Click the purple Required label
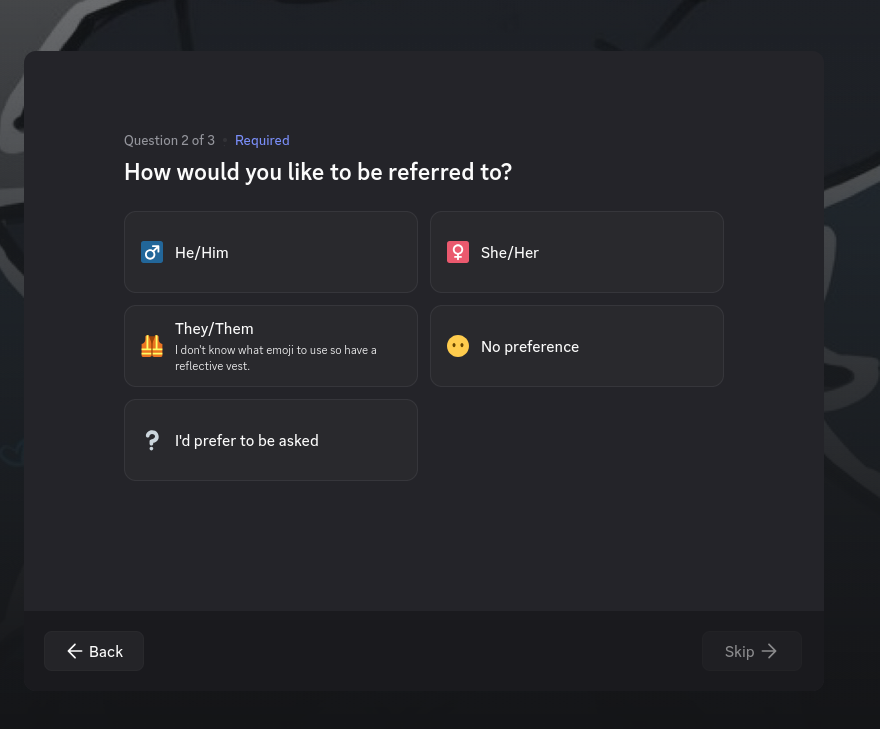Screen dimensions: 880x729 coord(262,140)
